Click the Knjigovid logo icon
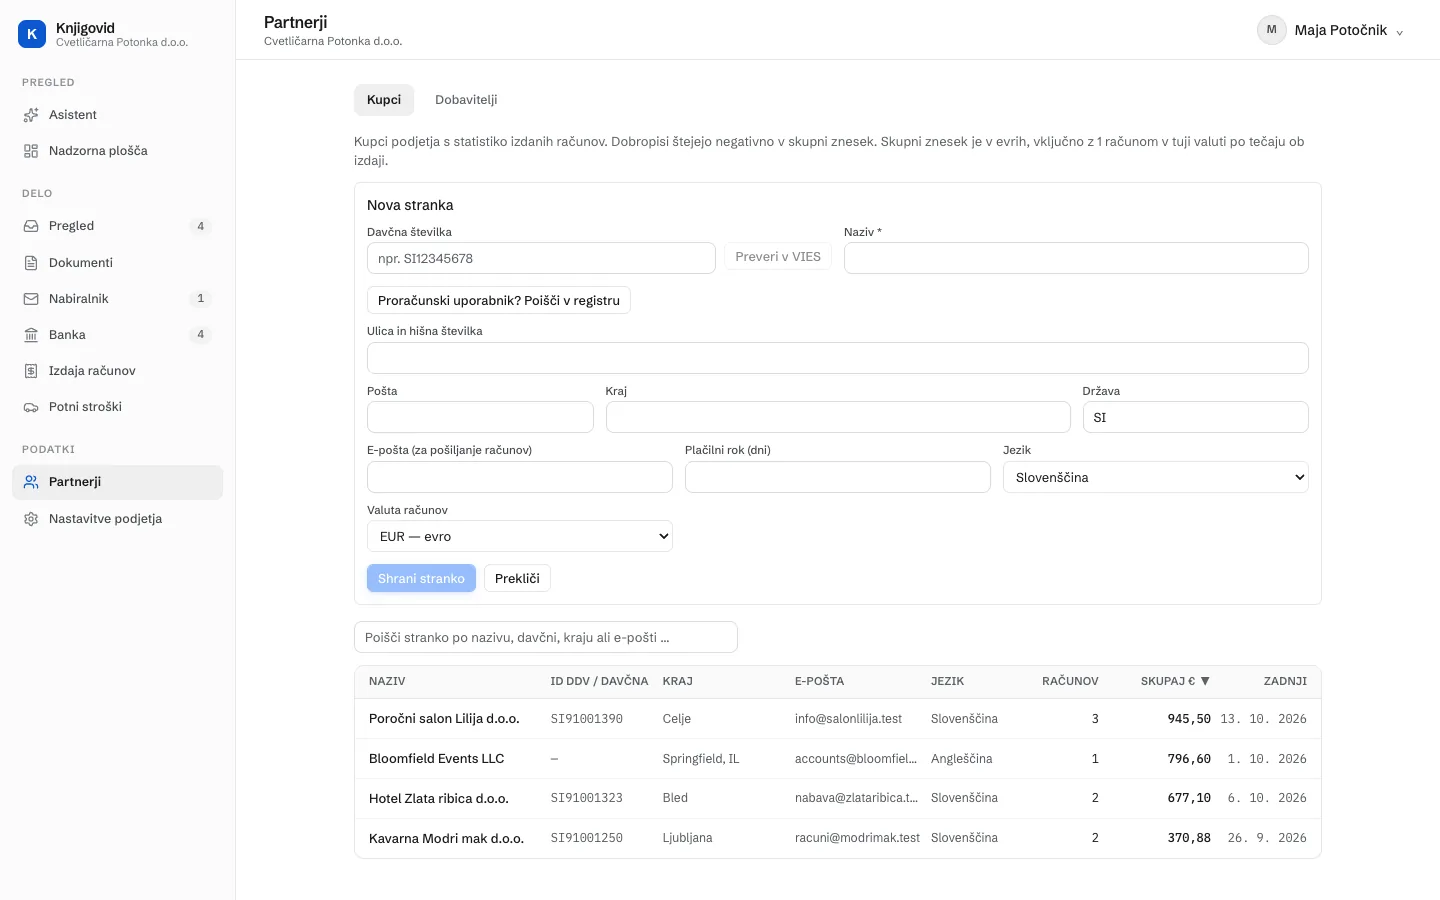 [32, 34]
